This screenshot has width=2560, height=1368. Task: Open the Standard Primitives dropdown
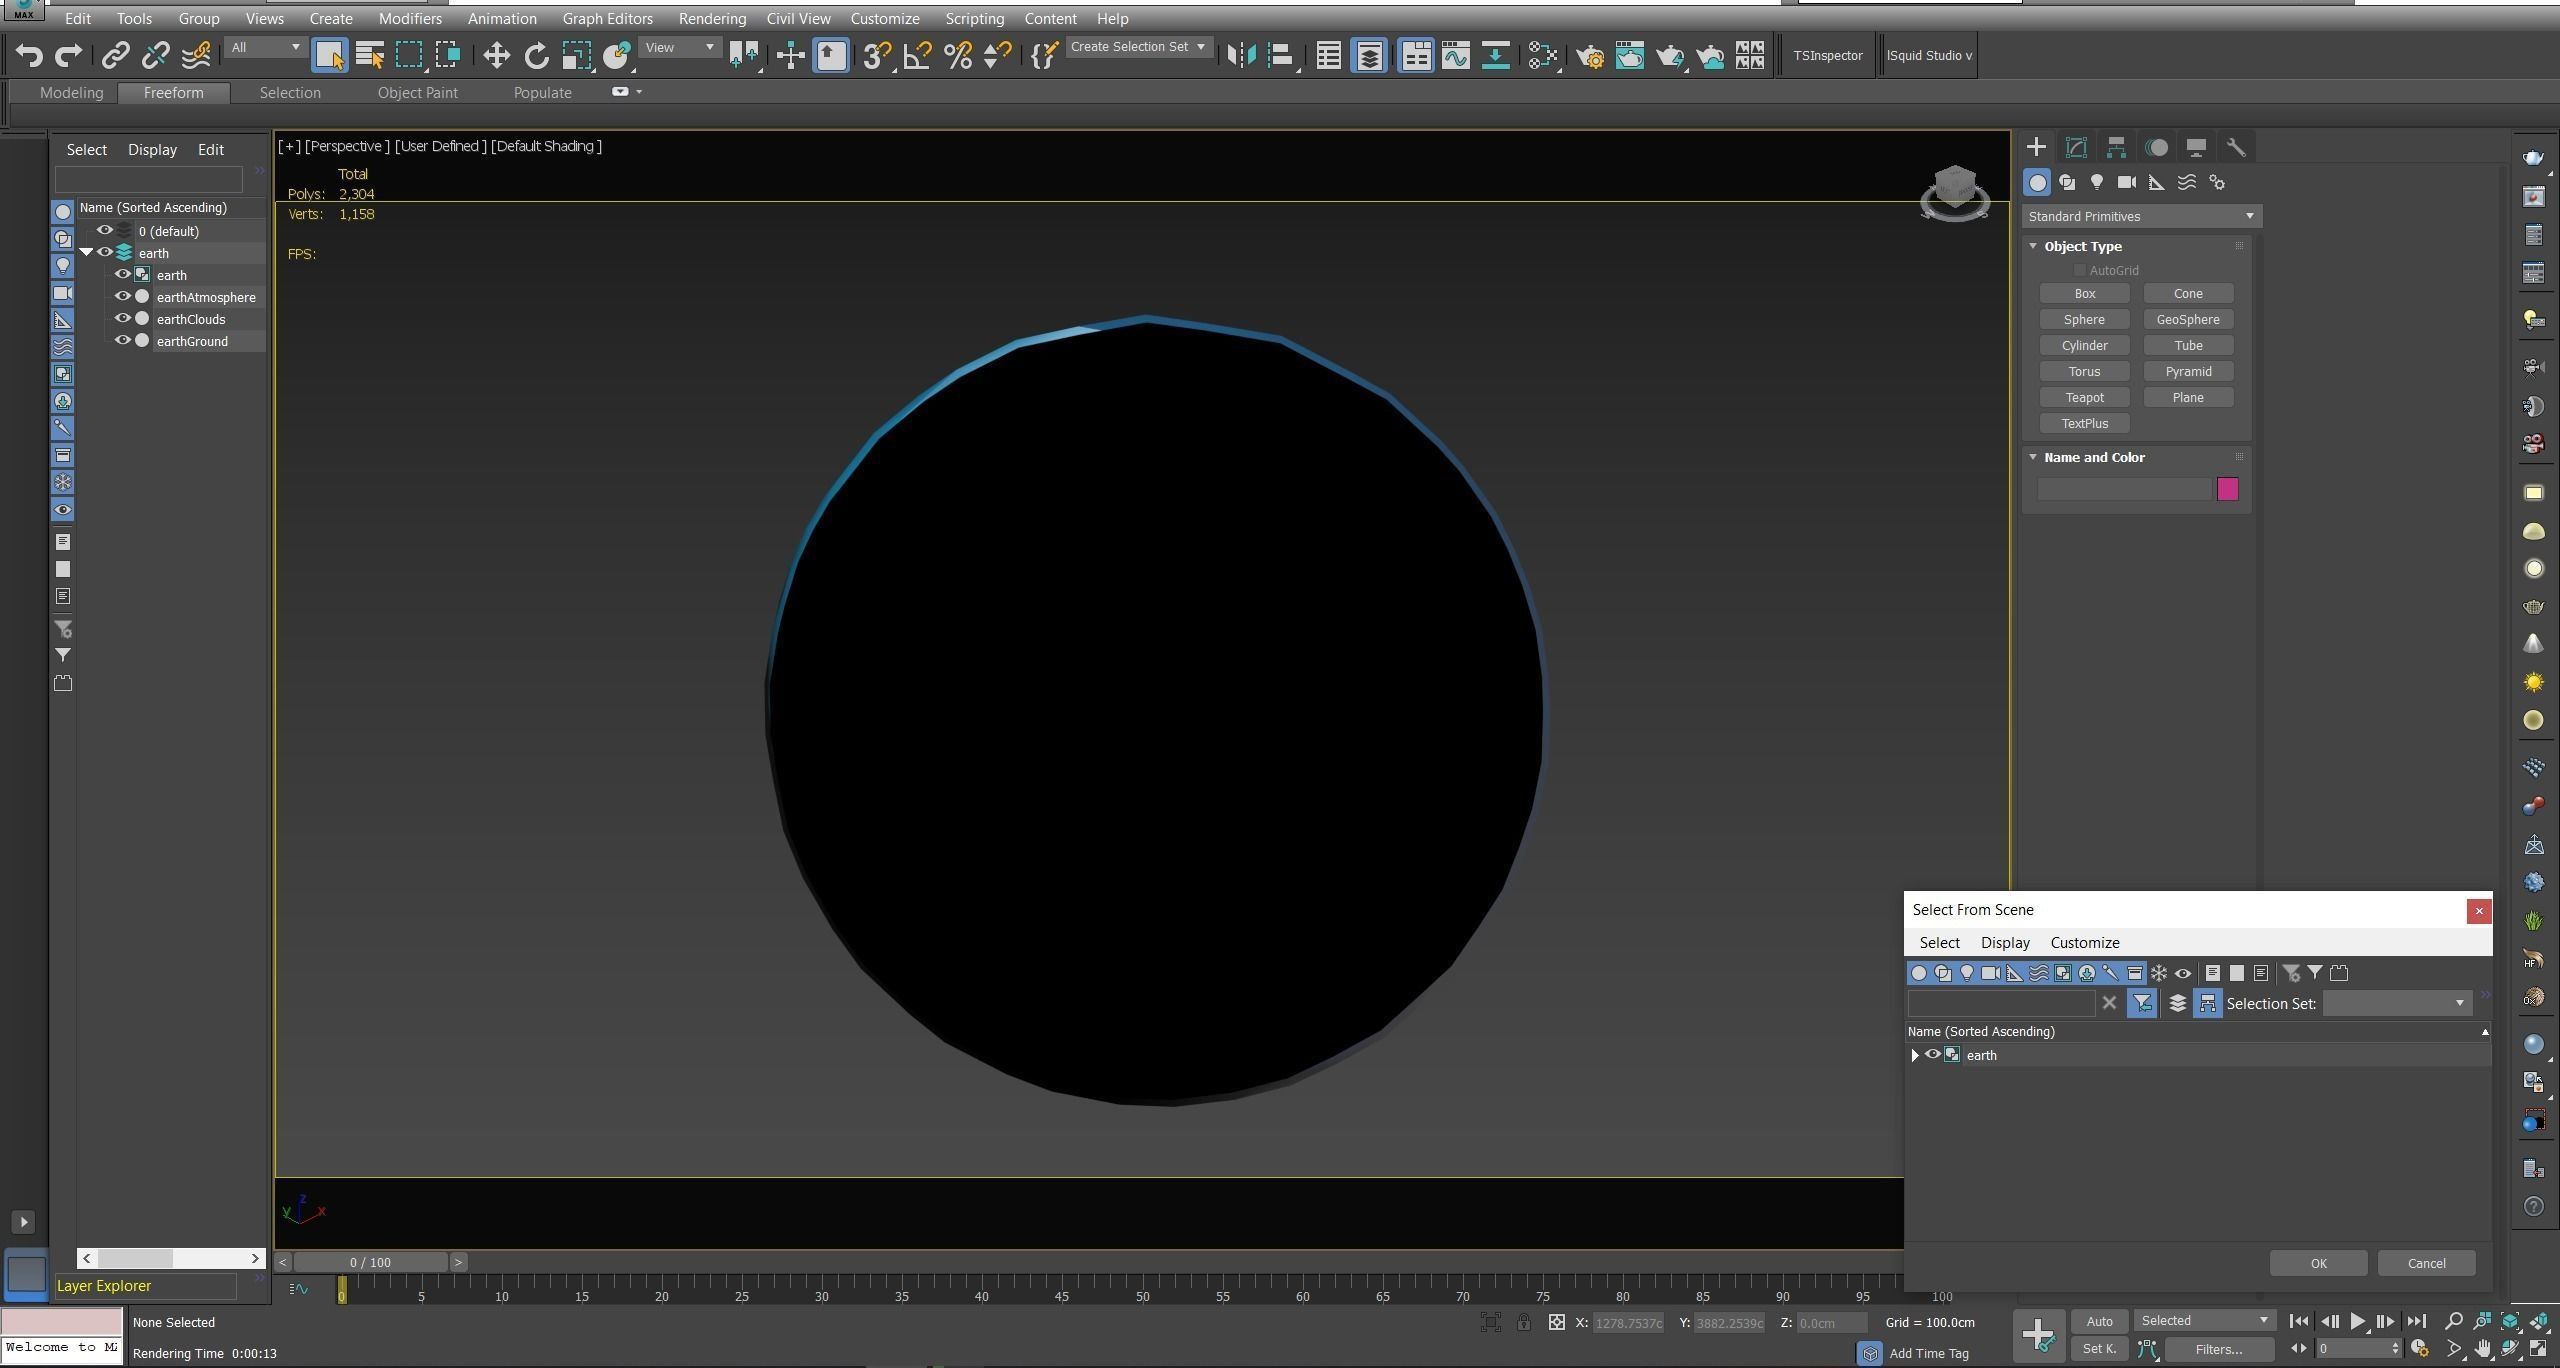(2140, 216)
